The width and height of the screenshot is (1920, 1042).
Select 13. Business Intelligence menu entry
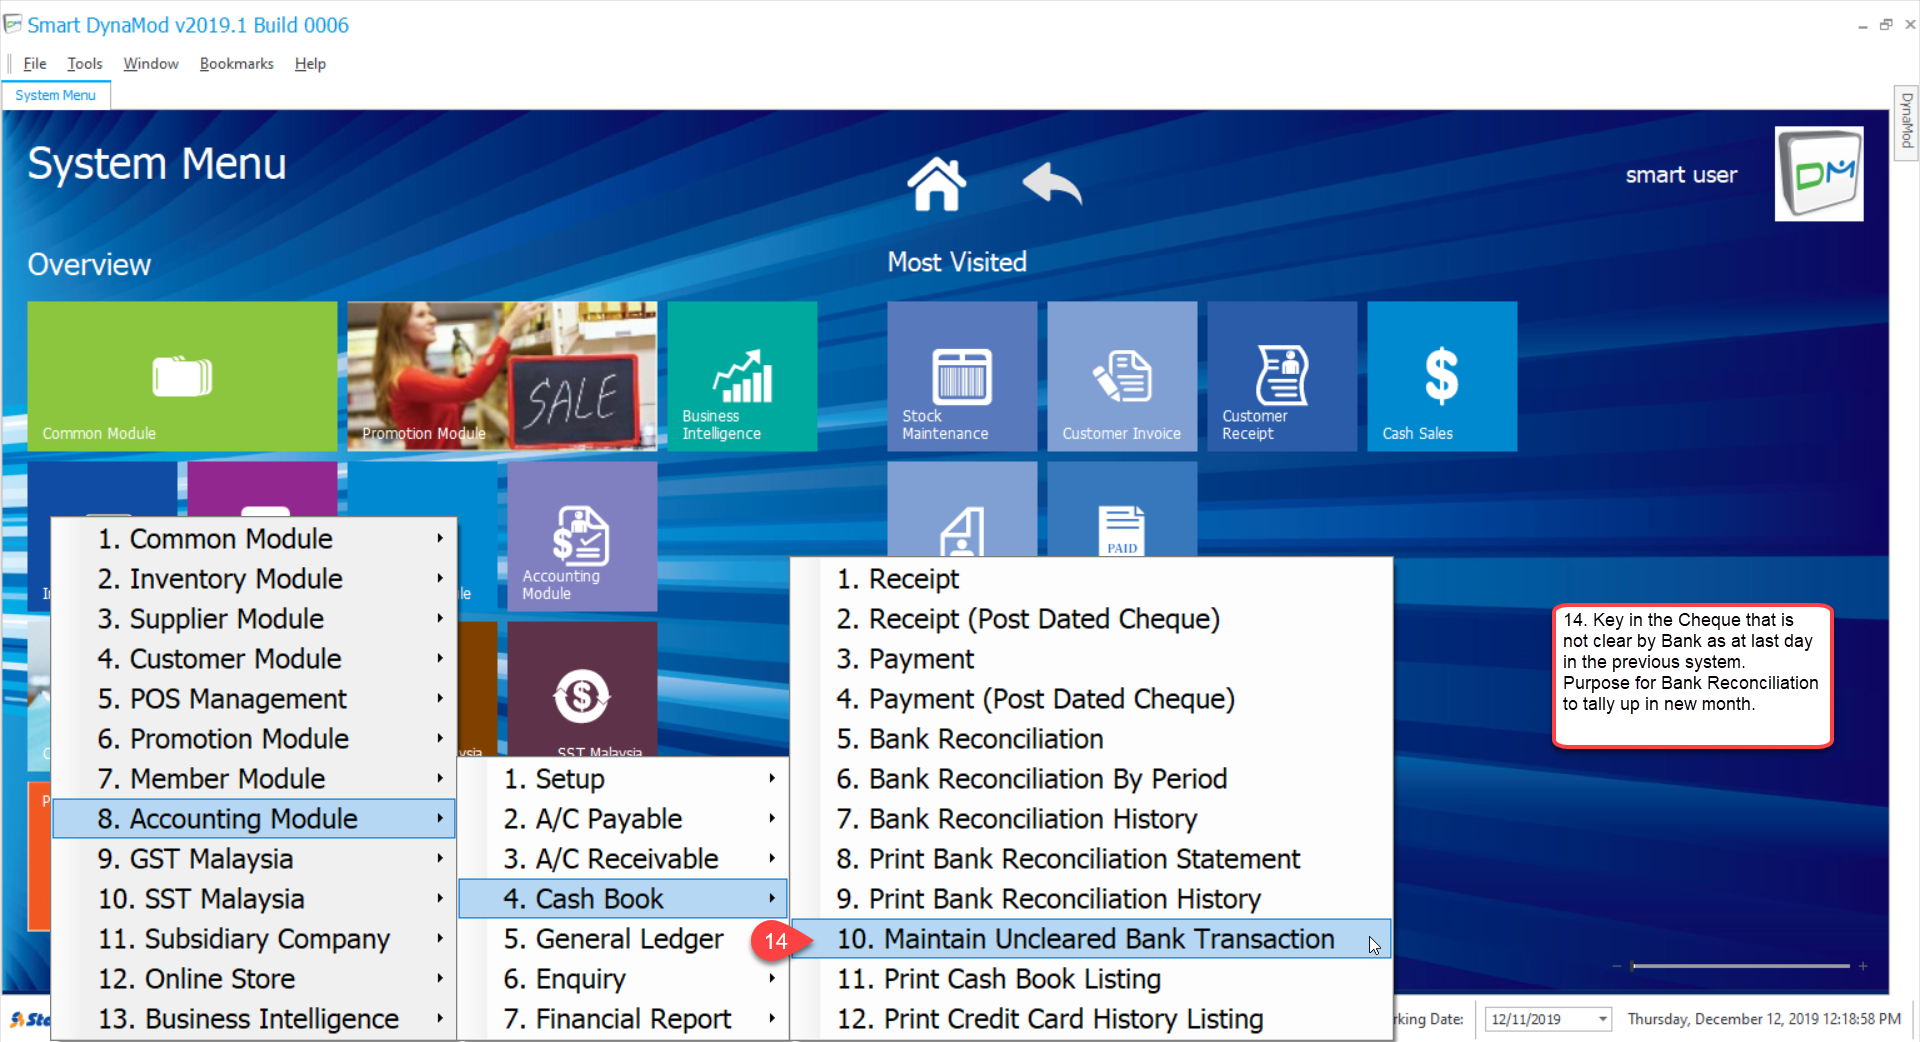coord(254,1018)
